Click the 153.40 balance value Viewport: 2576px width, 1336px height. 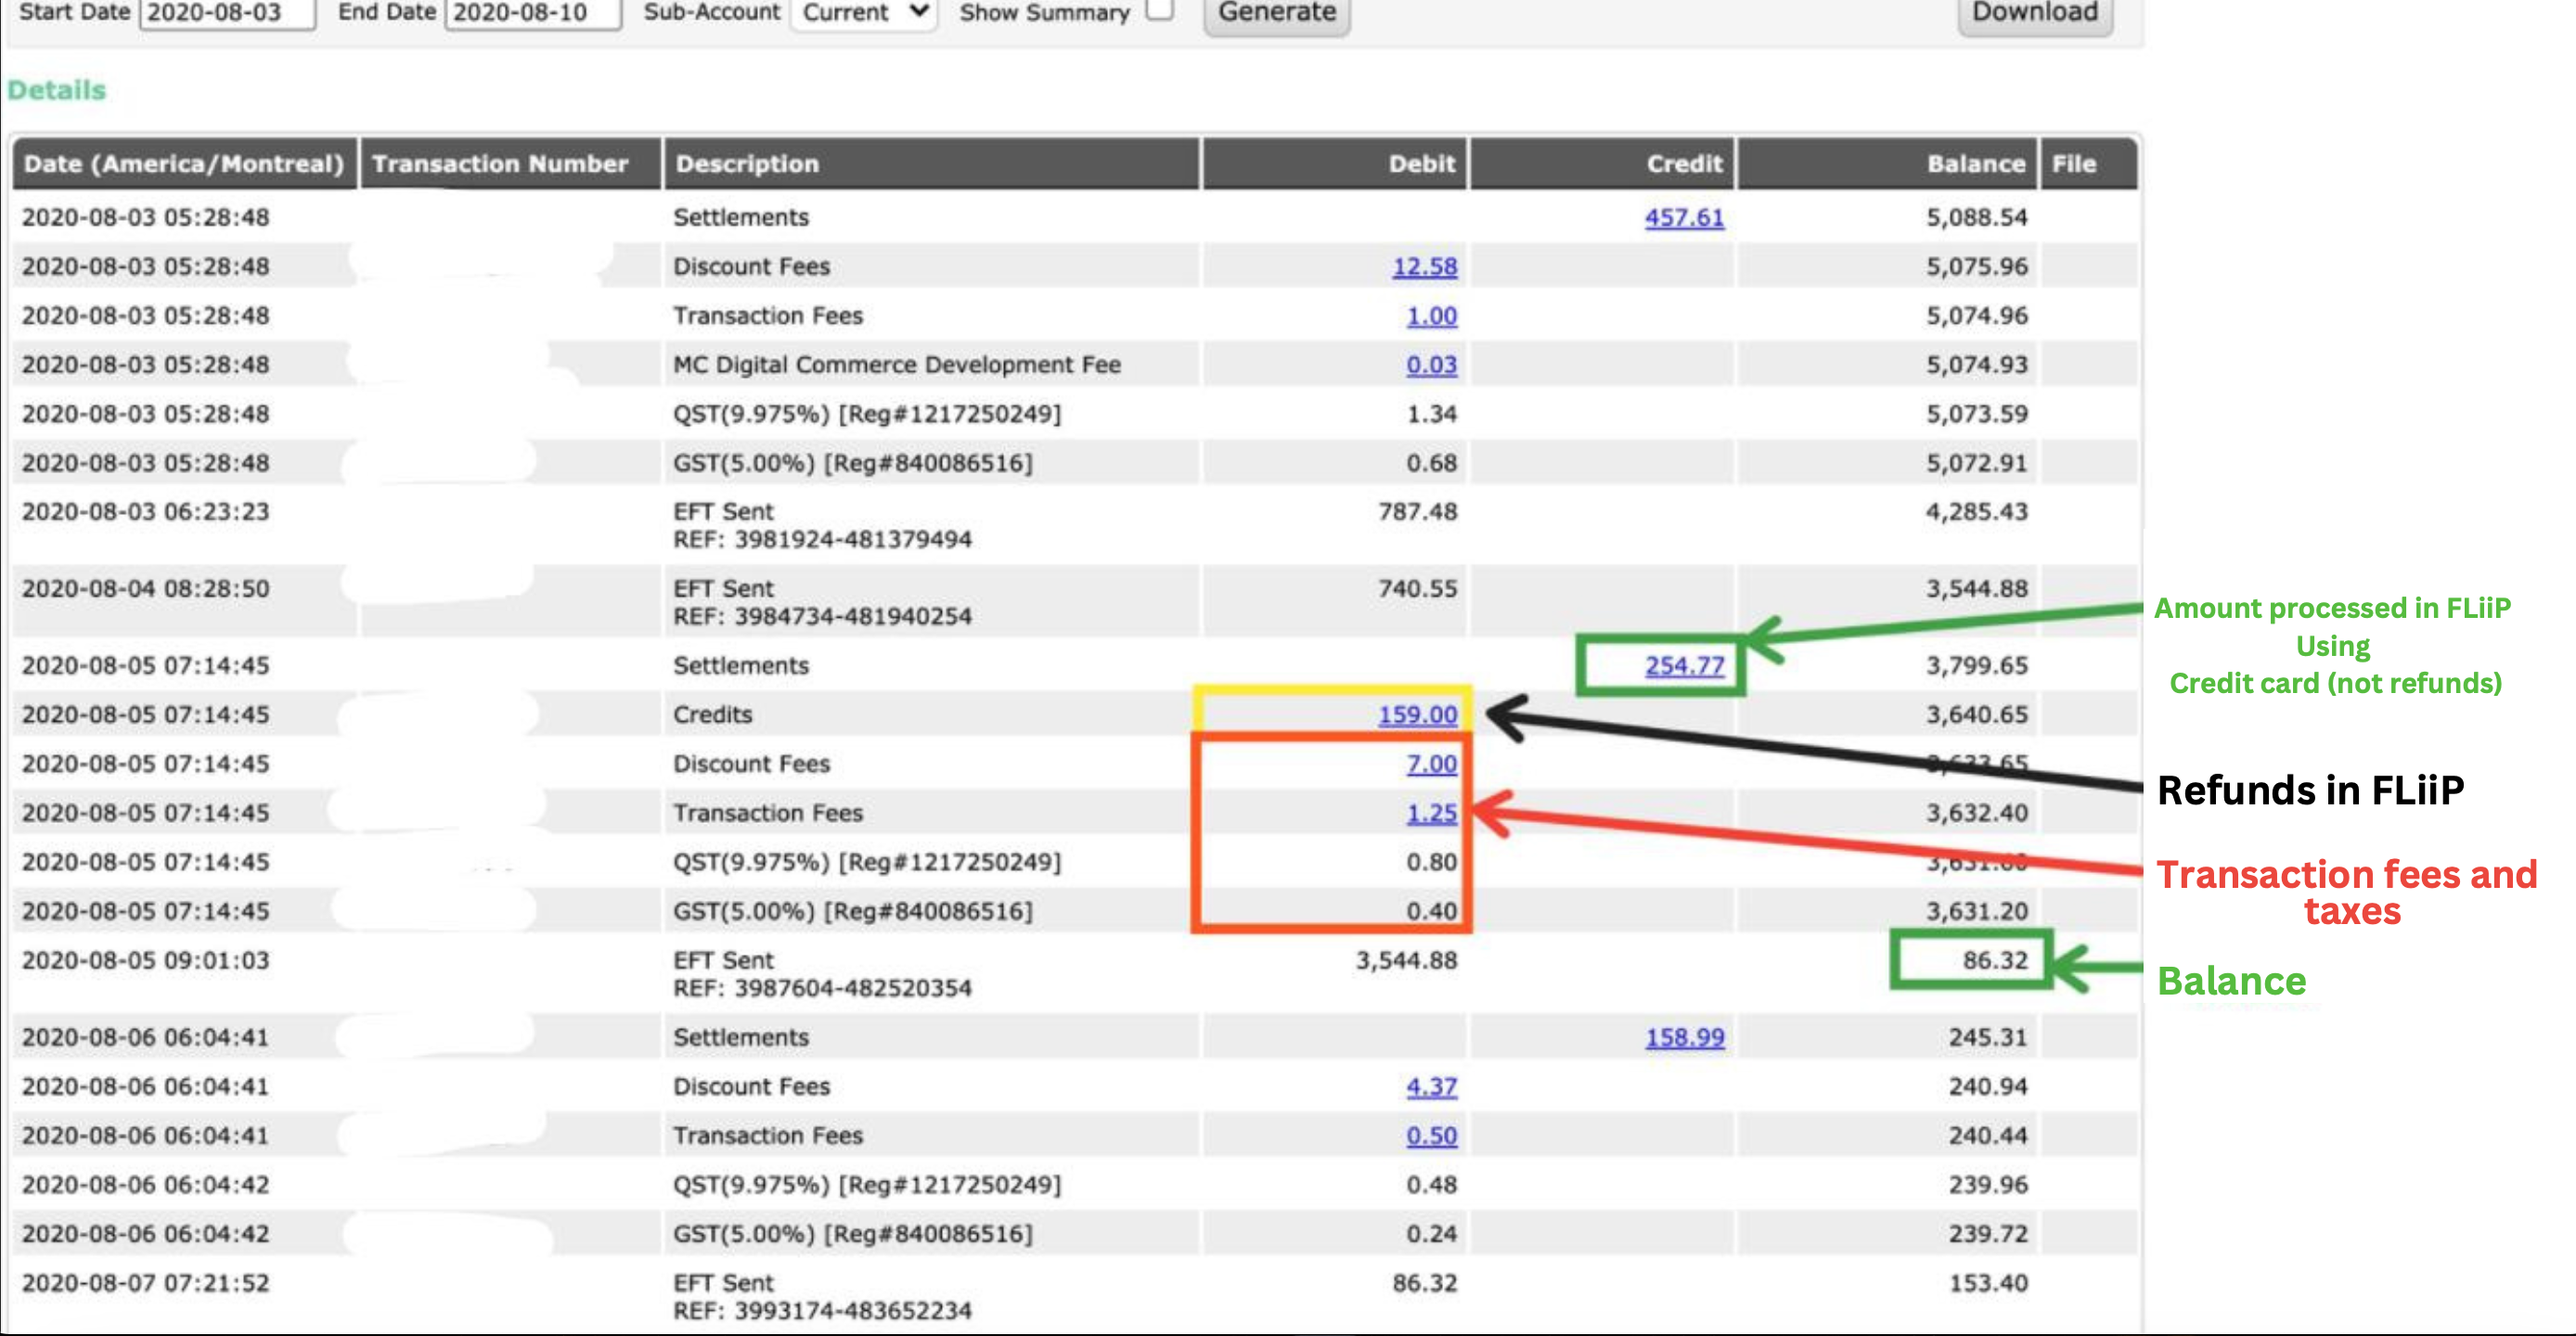tap(1988, 1282)
